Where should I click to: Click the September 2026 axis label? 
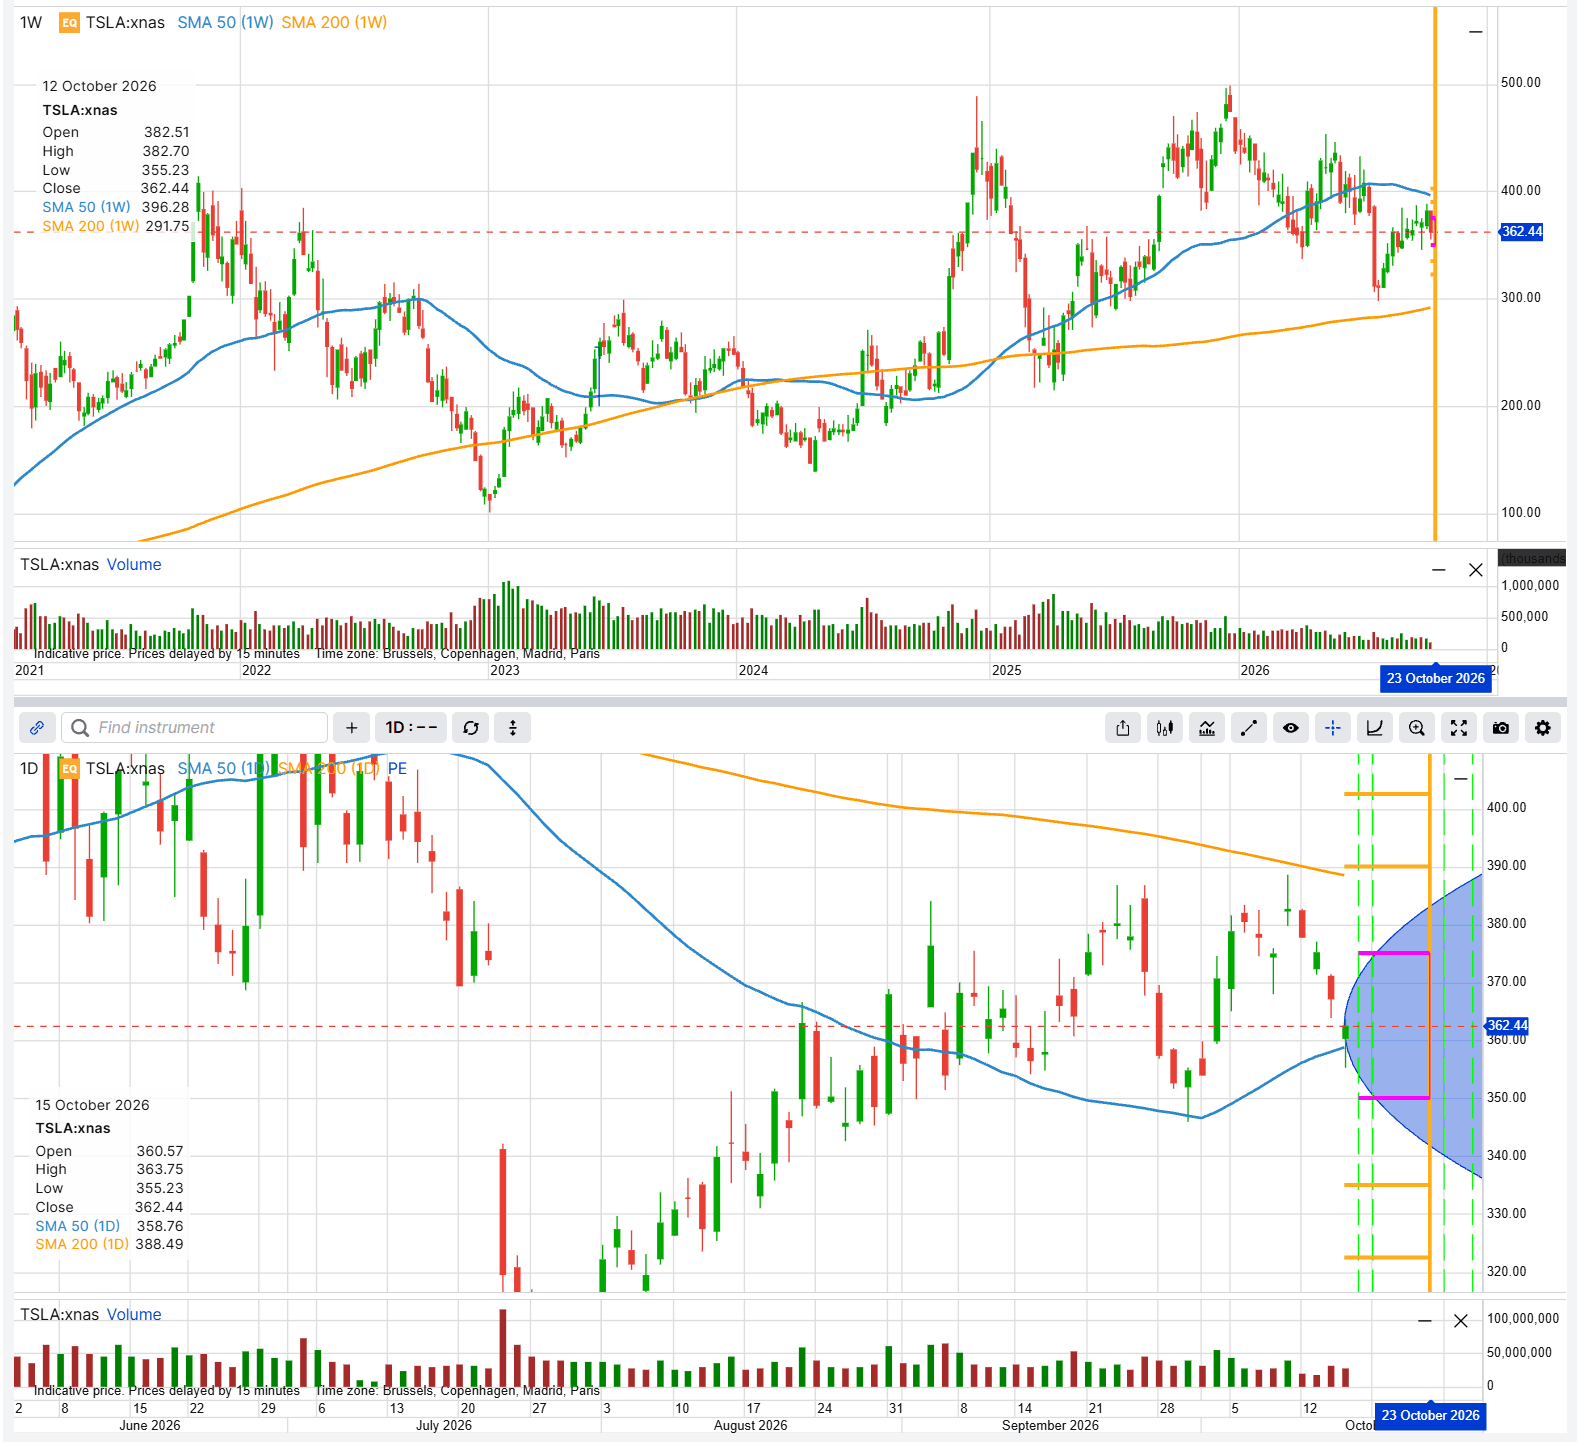coord(1050,1425)
